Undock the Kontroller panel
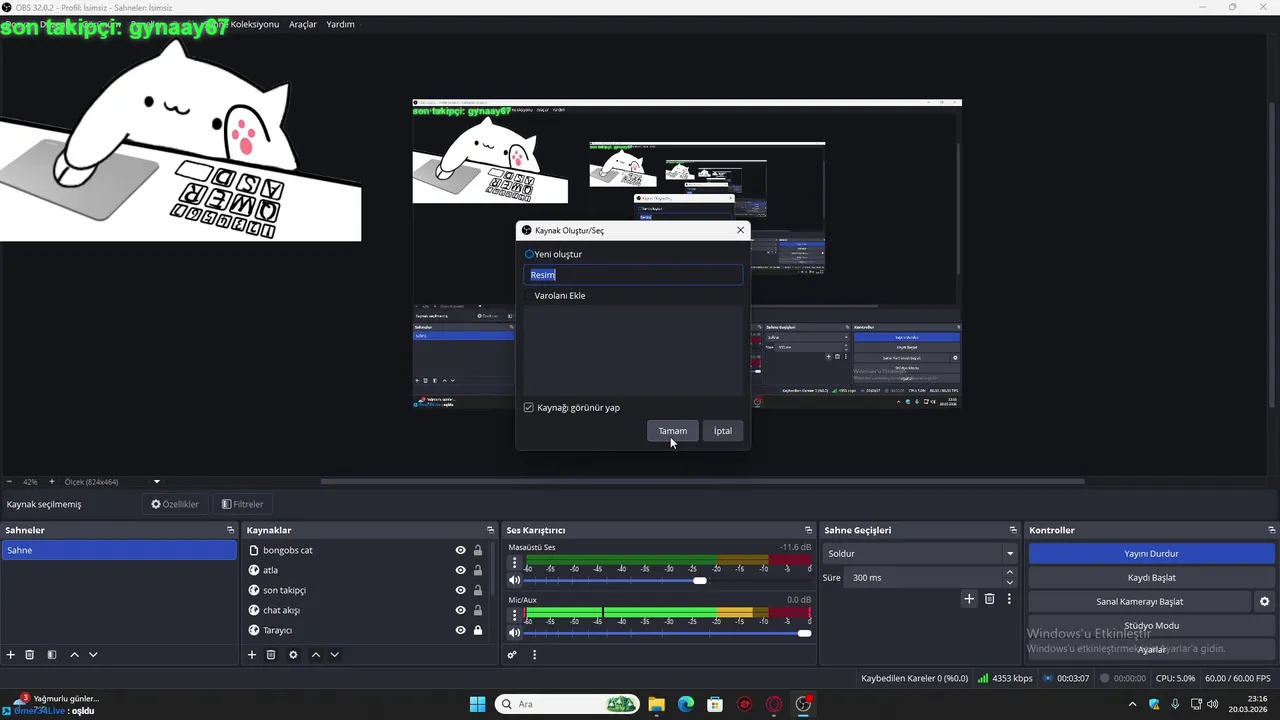The width and height of the screenshot is (1280, 720). coord(1271,530)
